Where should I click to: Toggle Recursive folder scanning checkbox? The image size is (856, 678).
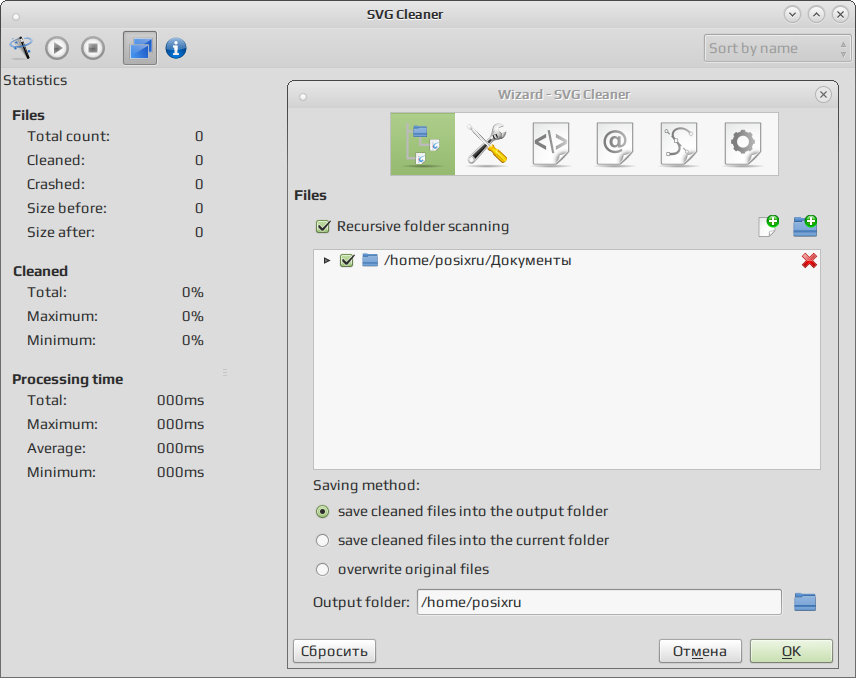tap(323, 227)
